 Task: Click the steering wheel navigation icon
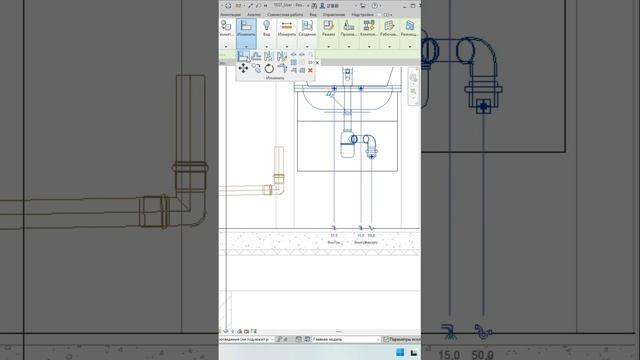tap(413, 77)
